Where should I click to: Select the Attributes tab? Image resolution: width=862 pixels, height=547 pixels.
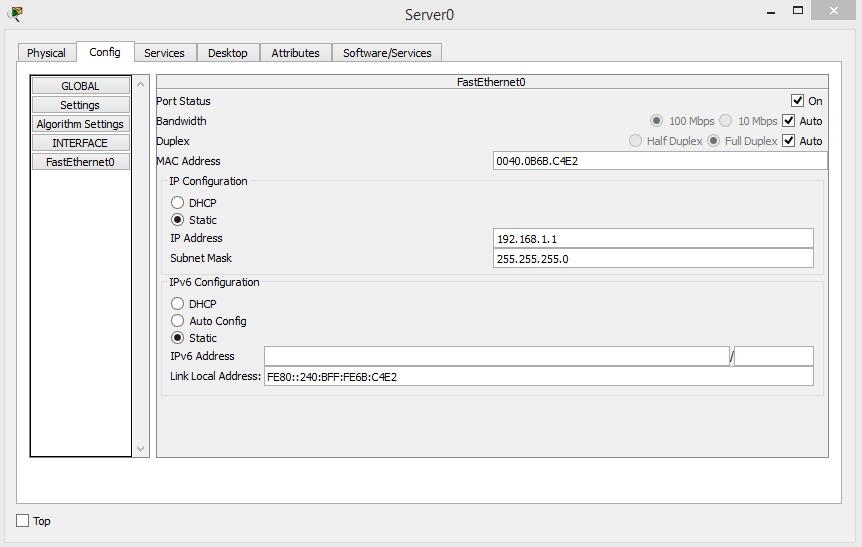(295, 53)
